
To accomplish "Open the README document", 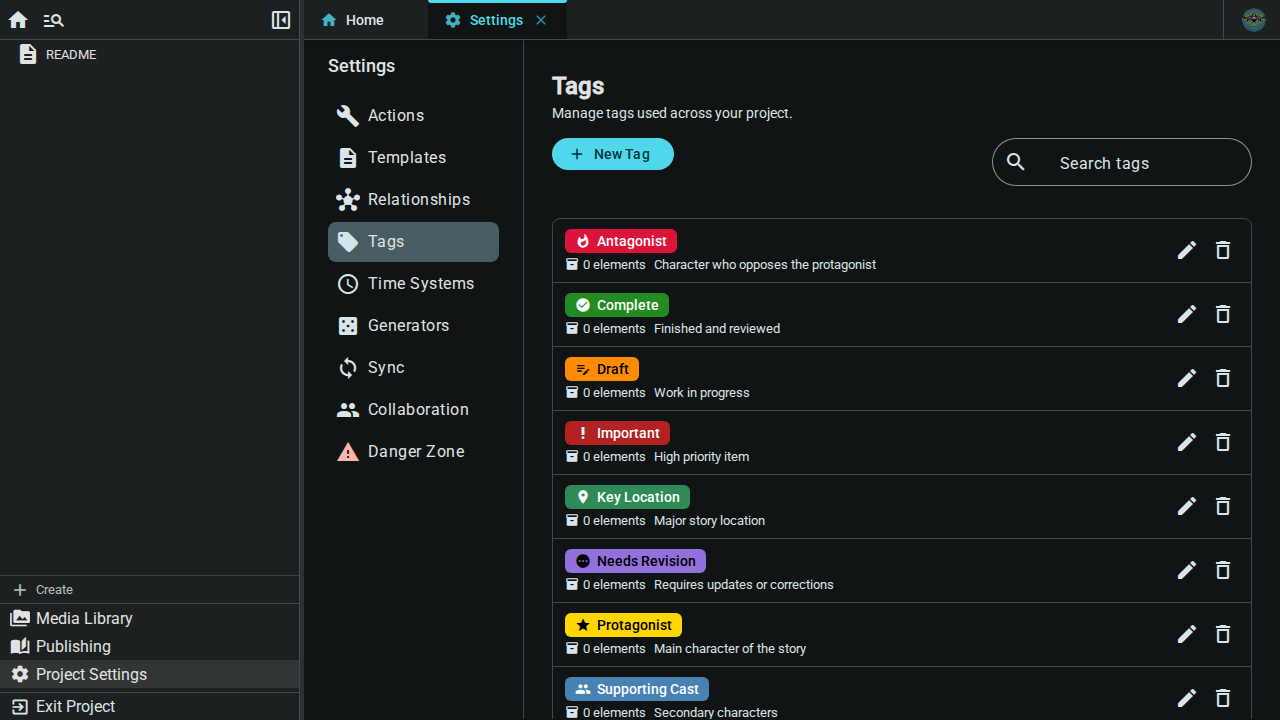I will pyautogui.click(x=150, y=55).
